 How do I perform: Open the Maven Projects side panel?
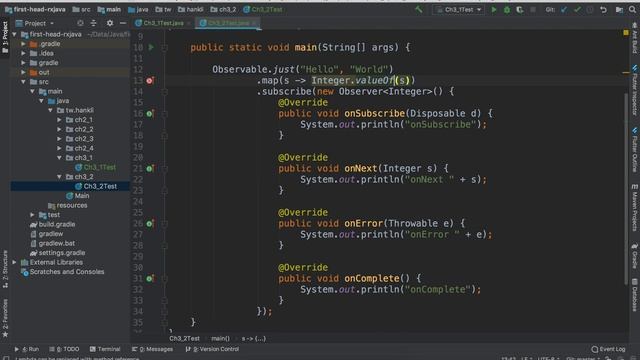[x=635, y=207]
